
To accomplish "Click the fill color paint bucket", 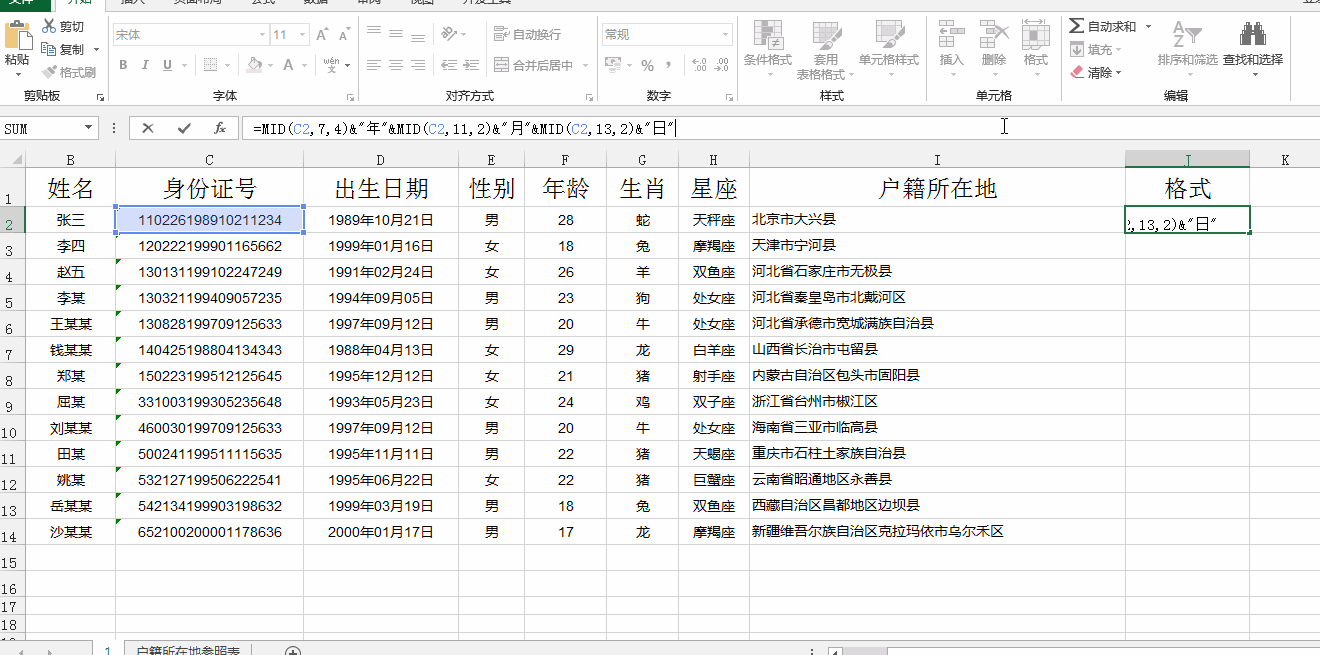I will [x=254, y=65].
